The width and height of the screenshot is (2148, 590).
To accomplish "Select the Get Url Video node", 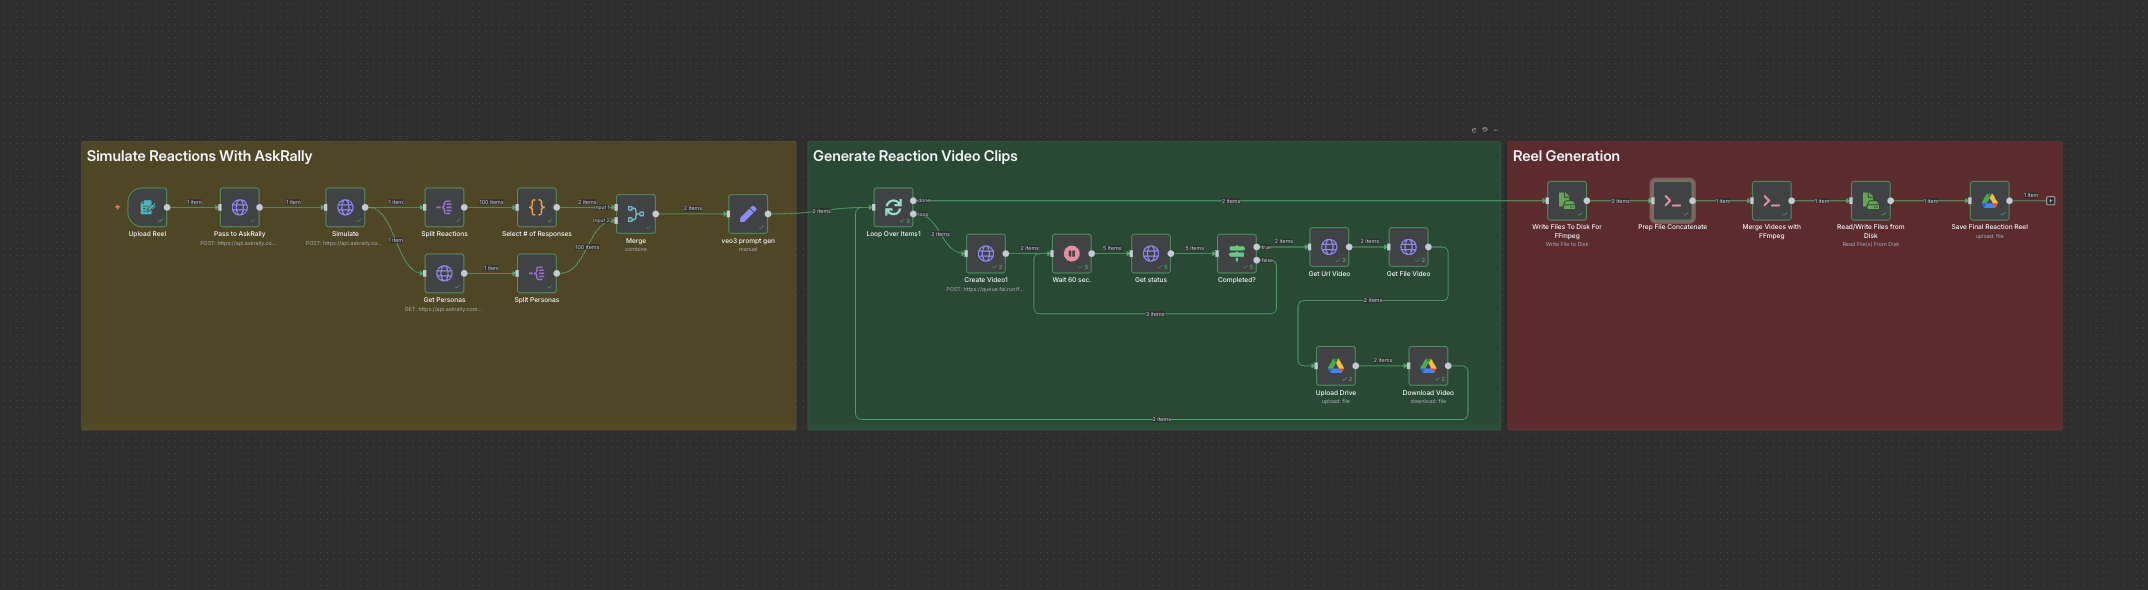I will coord(1329,247).
